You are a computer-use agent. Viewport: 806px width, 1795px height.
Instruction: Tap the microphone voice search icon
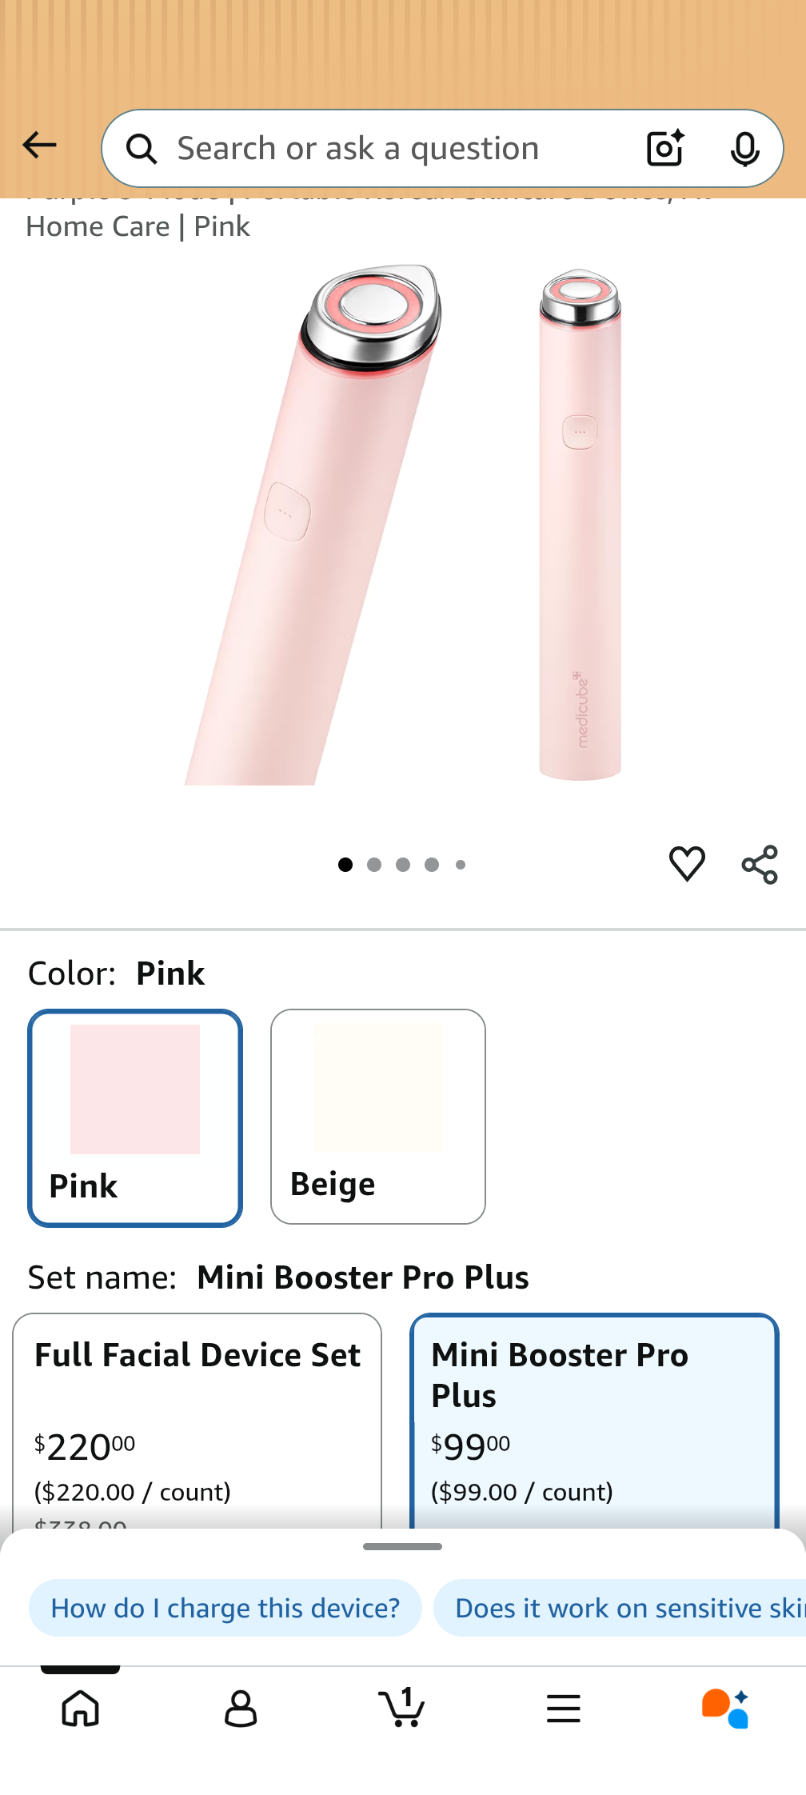(744, 149)
